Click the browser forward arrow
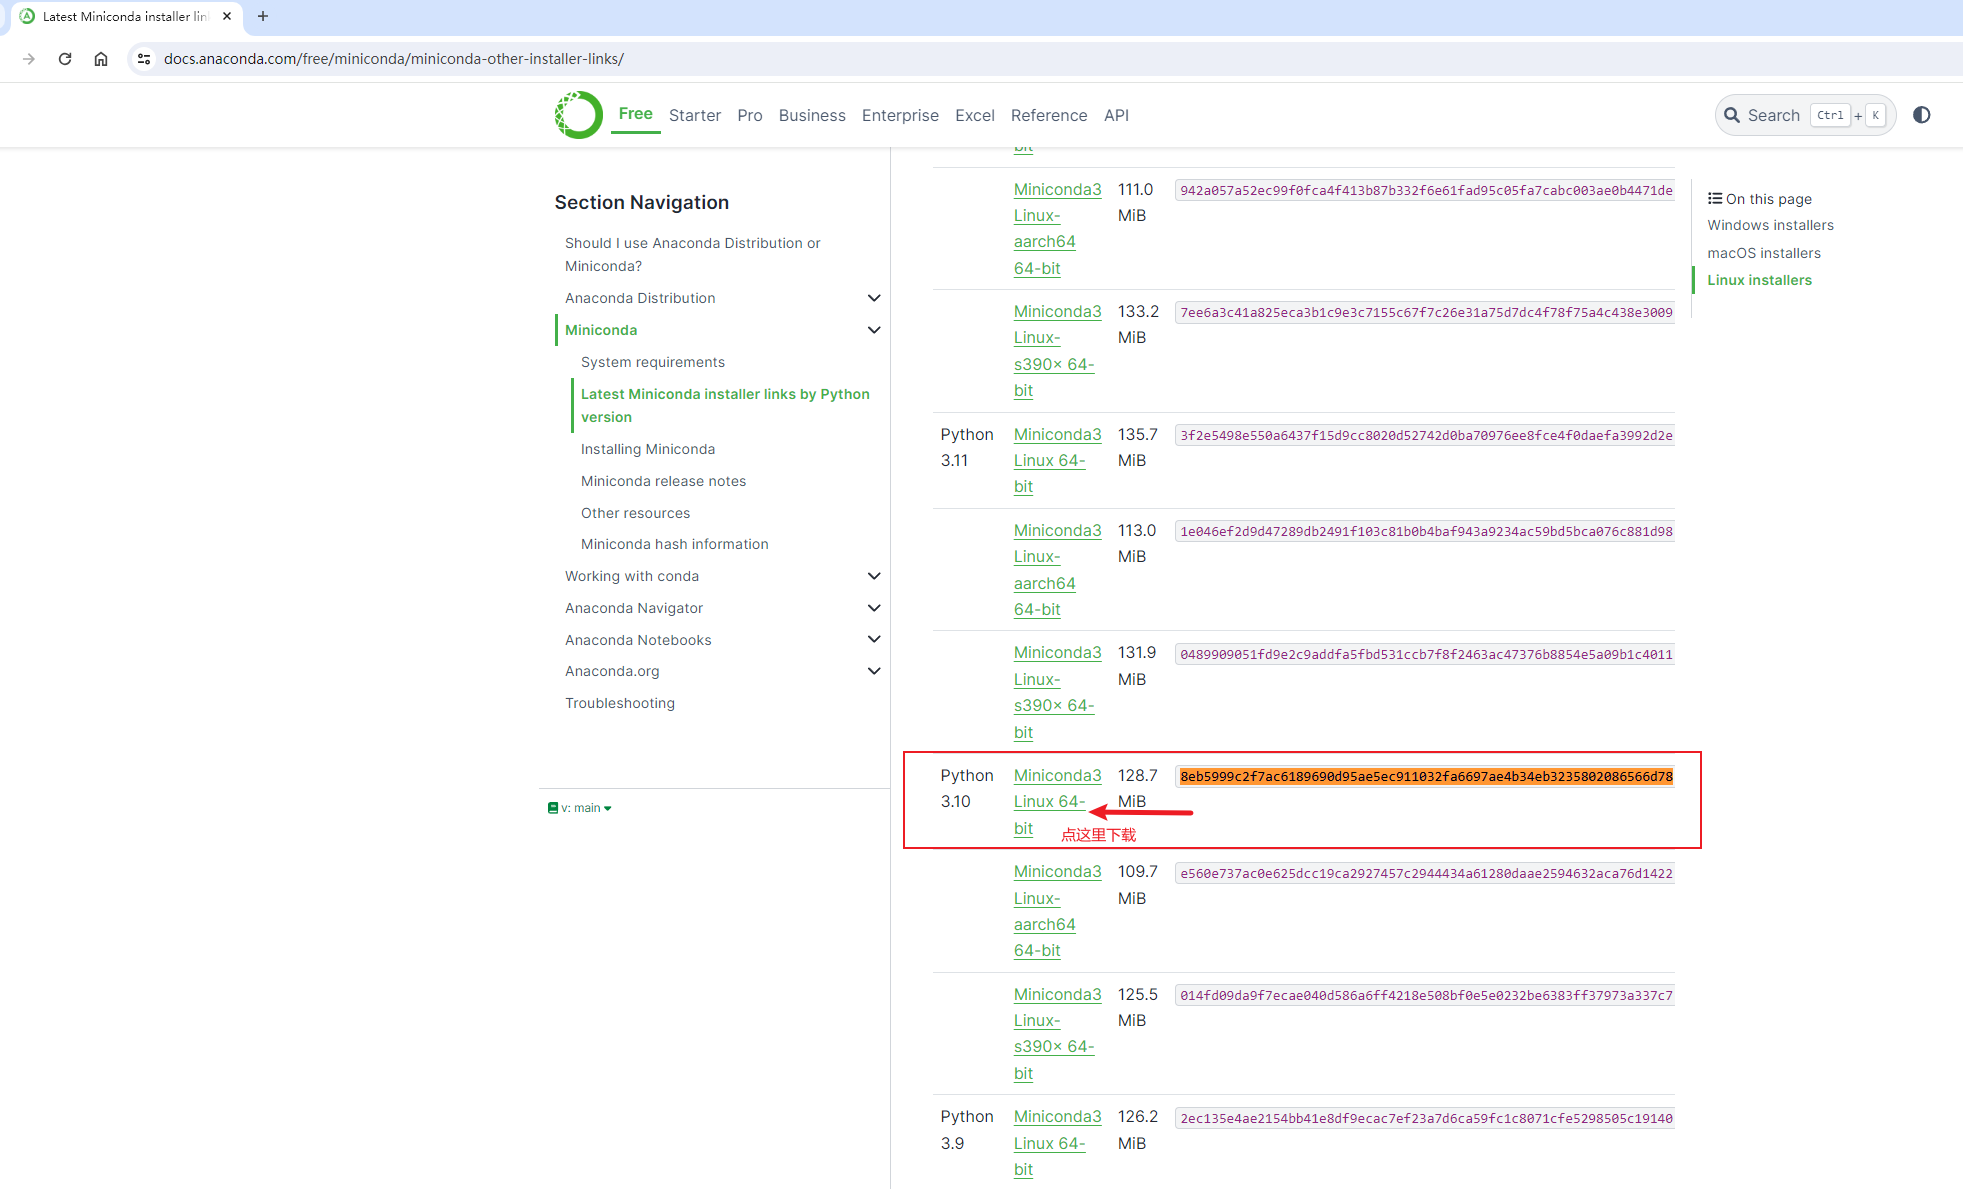1963x1189 pixels. [x=29, y=59]
